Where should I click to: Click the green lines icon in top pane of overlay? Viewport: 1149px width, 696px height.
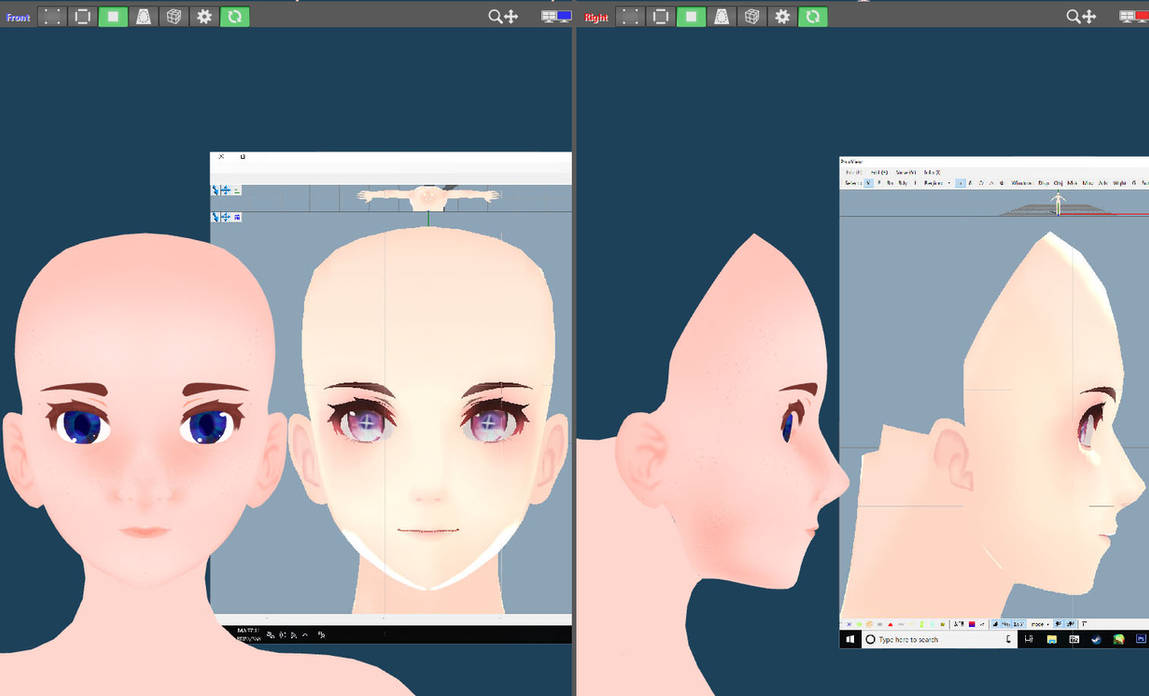pos(237,190)
